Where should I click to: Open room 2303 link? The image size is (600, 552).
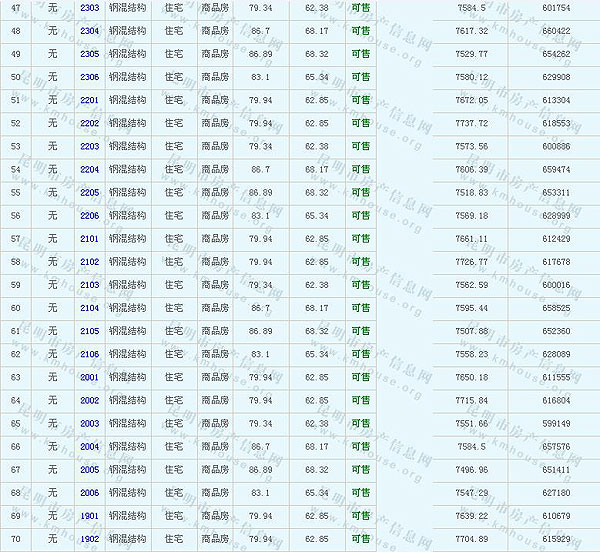click(x=89, y=8)
